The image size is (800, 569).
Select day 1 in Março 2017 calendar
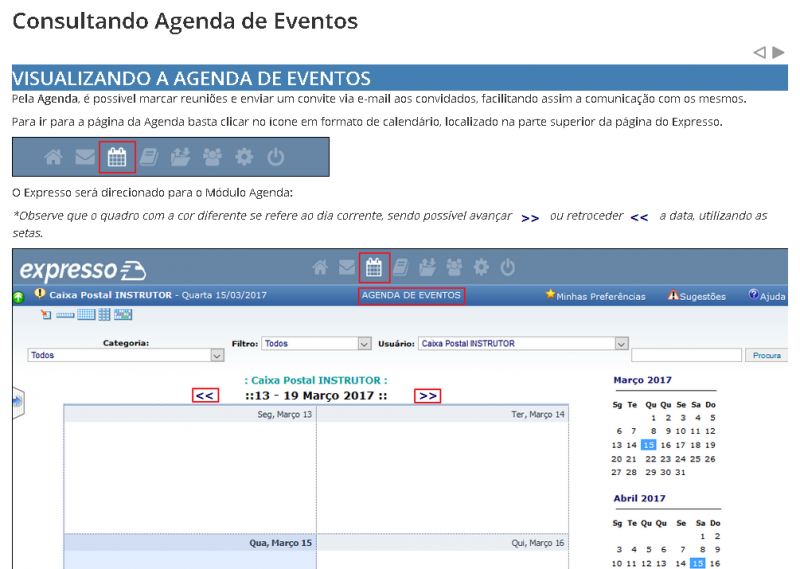pos(654,417)
